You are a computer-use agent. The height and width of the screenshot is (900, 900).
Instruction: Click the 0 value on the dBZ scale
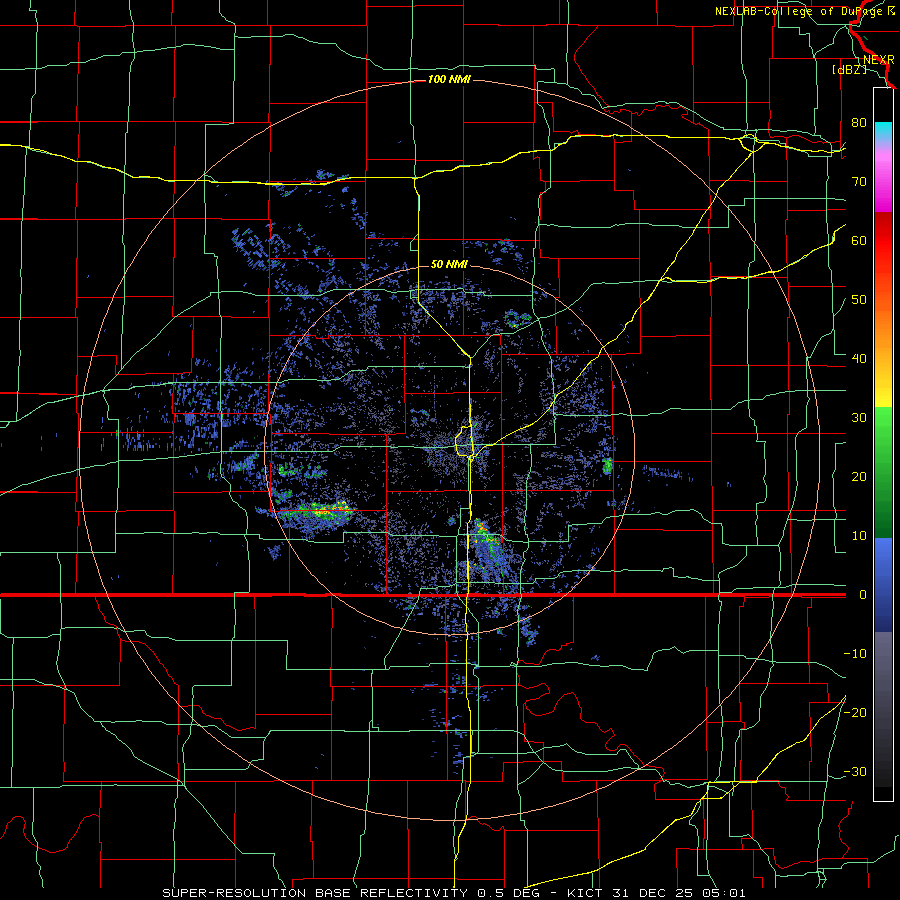pos(863,595)
